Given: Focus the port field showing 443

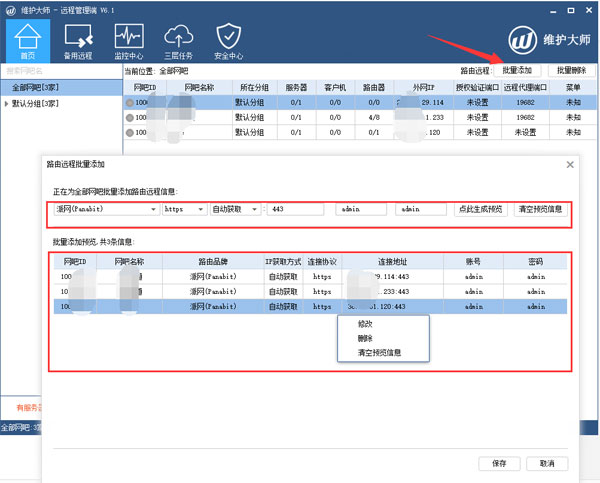Looking at the screenshot, I should (295, 209).
